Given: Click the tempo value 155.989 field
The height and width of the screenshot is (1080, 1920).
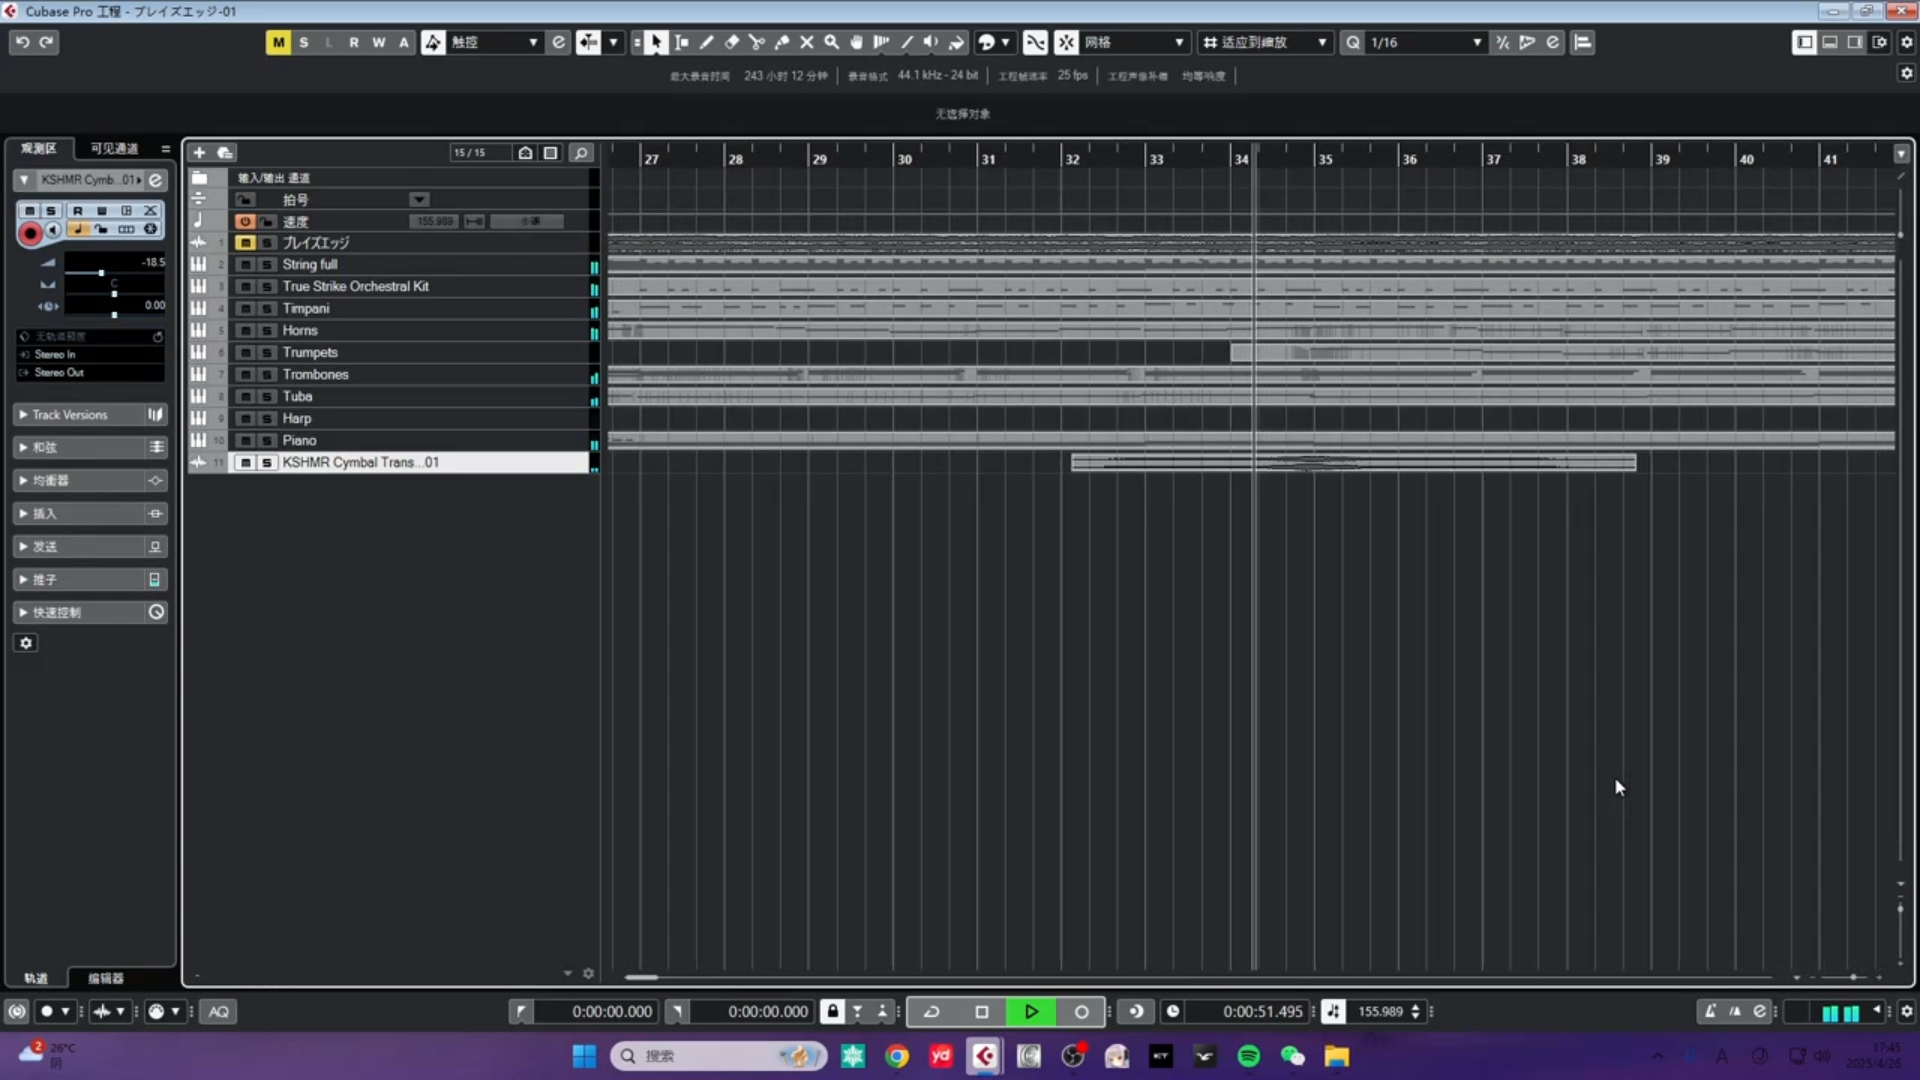Looking at the screenshot, I should coord(1380,1011).
